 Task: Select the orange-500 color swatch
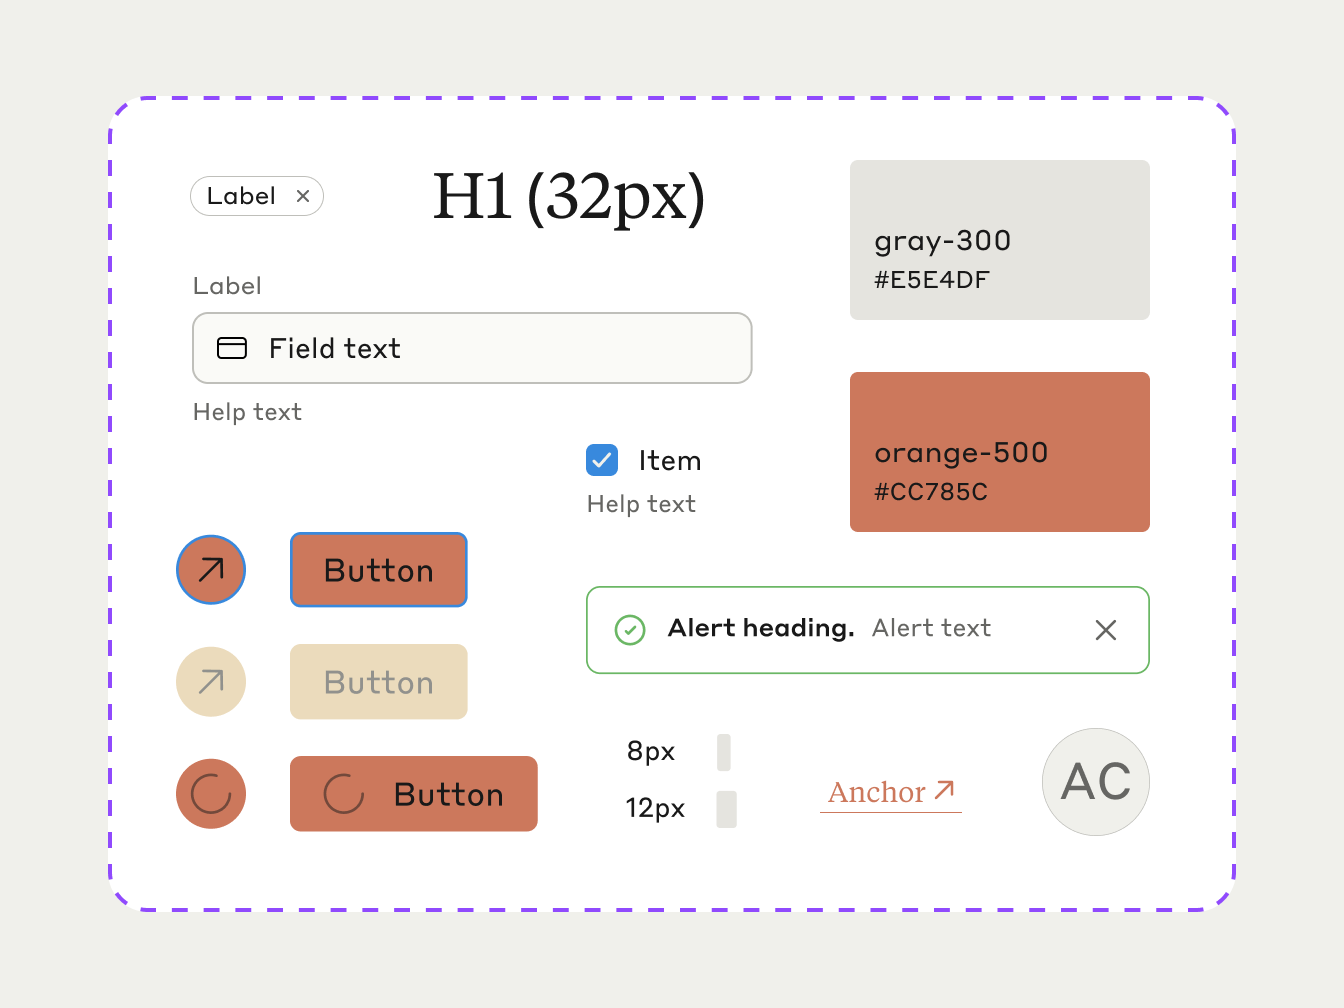(x=1000, y=452)
